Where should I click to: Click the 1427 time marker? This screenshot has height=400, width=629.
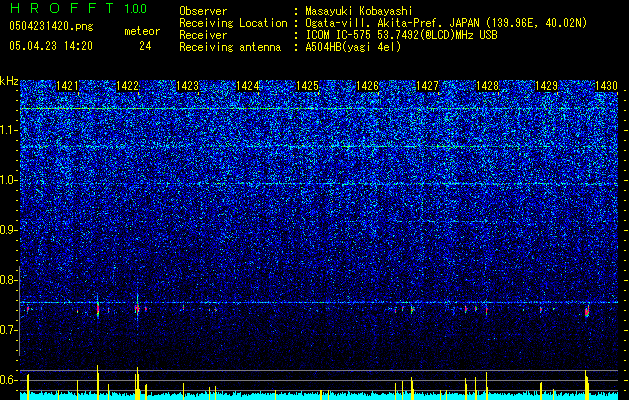point(427,86)
